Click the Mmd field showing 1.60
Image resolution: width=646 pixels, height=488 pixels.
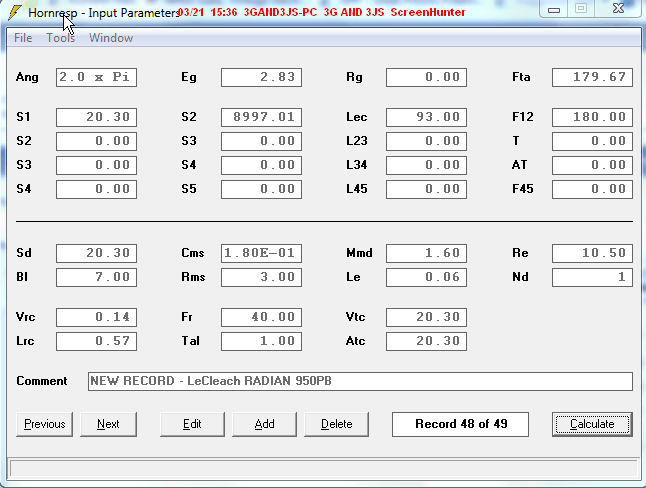pos(426,253)
